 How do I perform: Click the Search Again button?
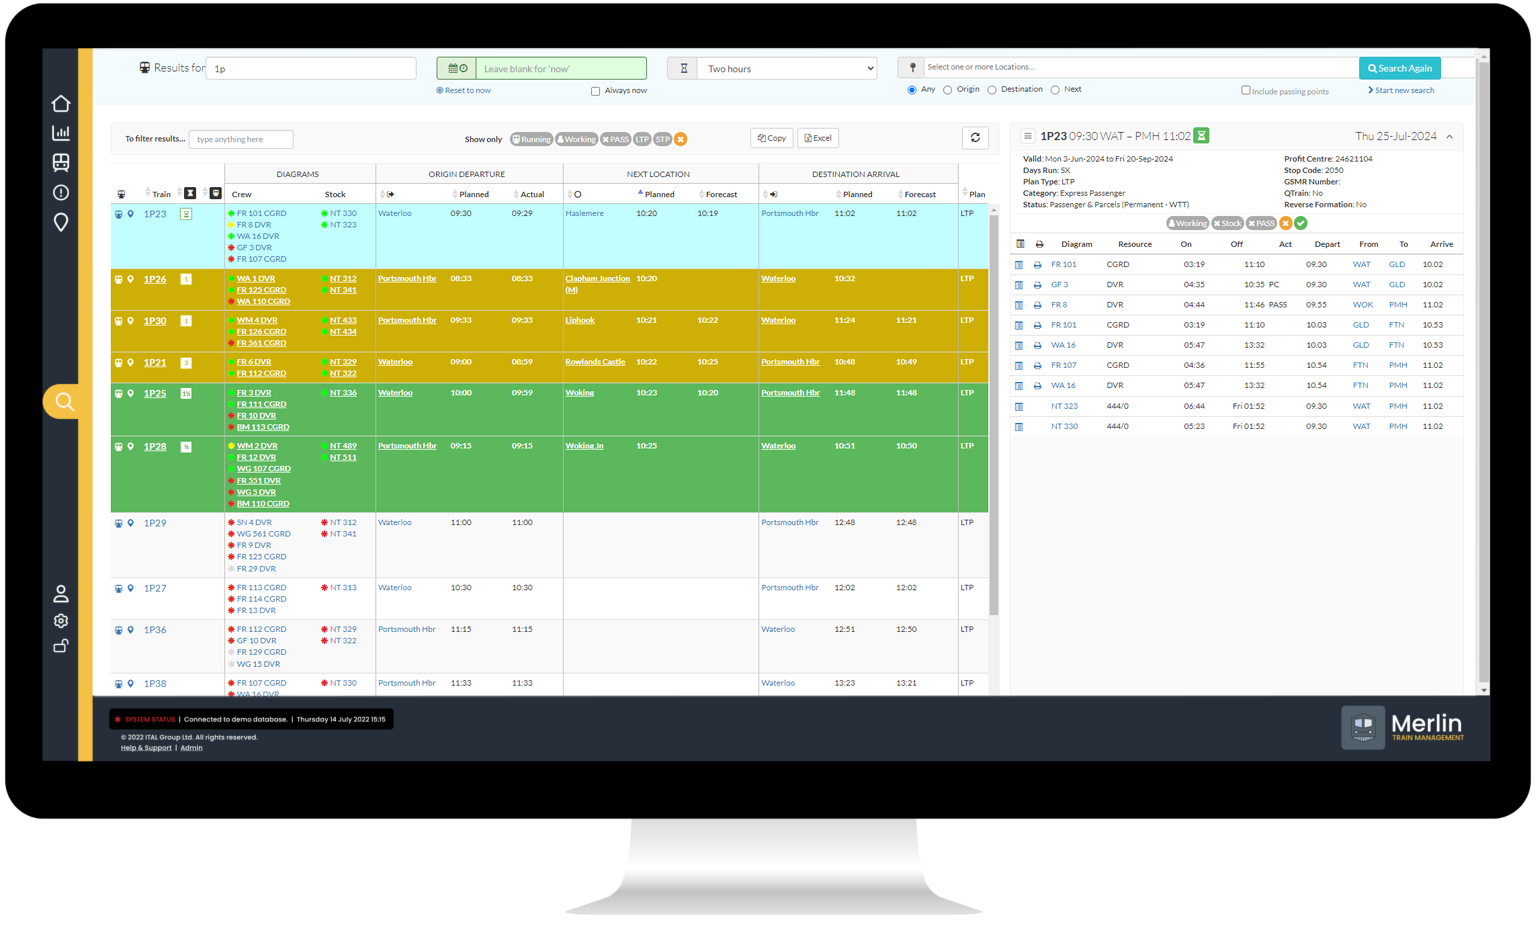pyautogui.click(x=1399, y=68)
